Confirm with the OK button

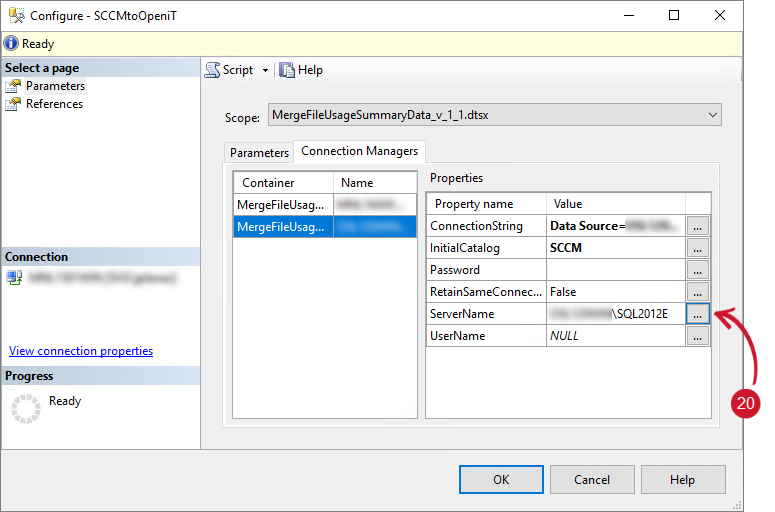[501, 479]
